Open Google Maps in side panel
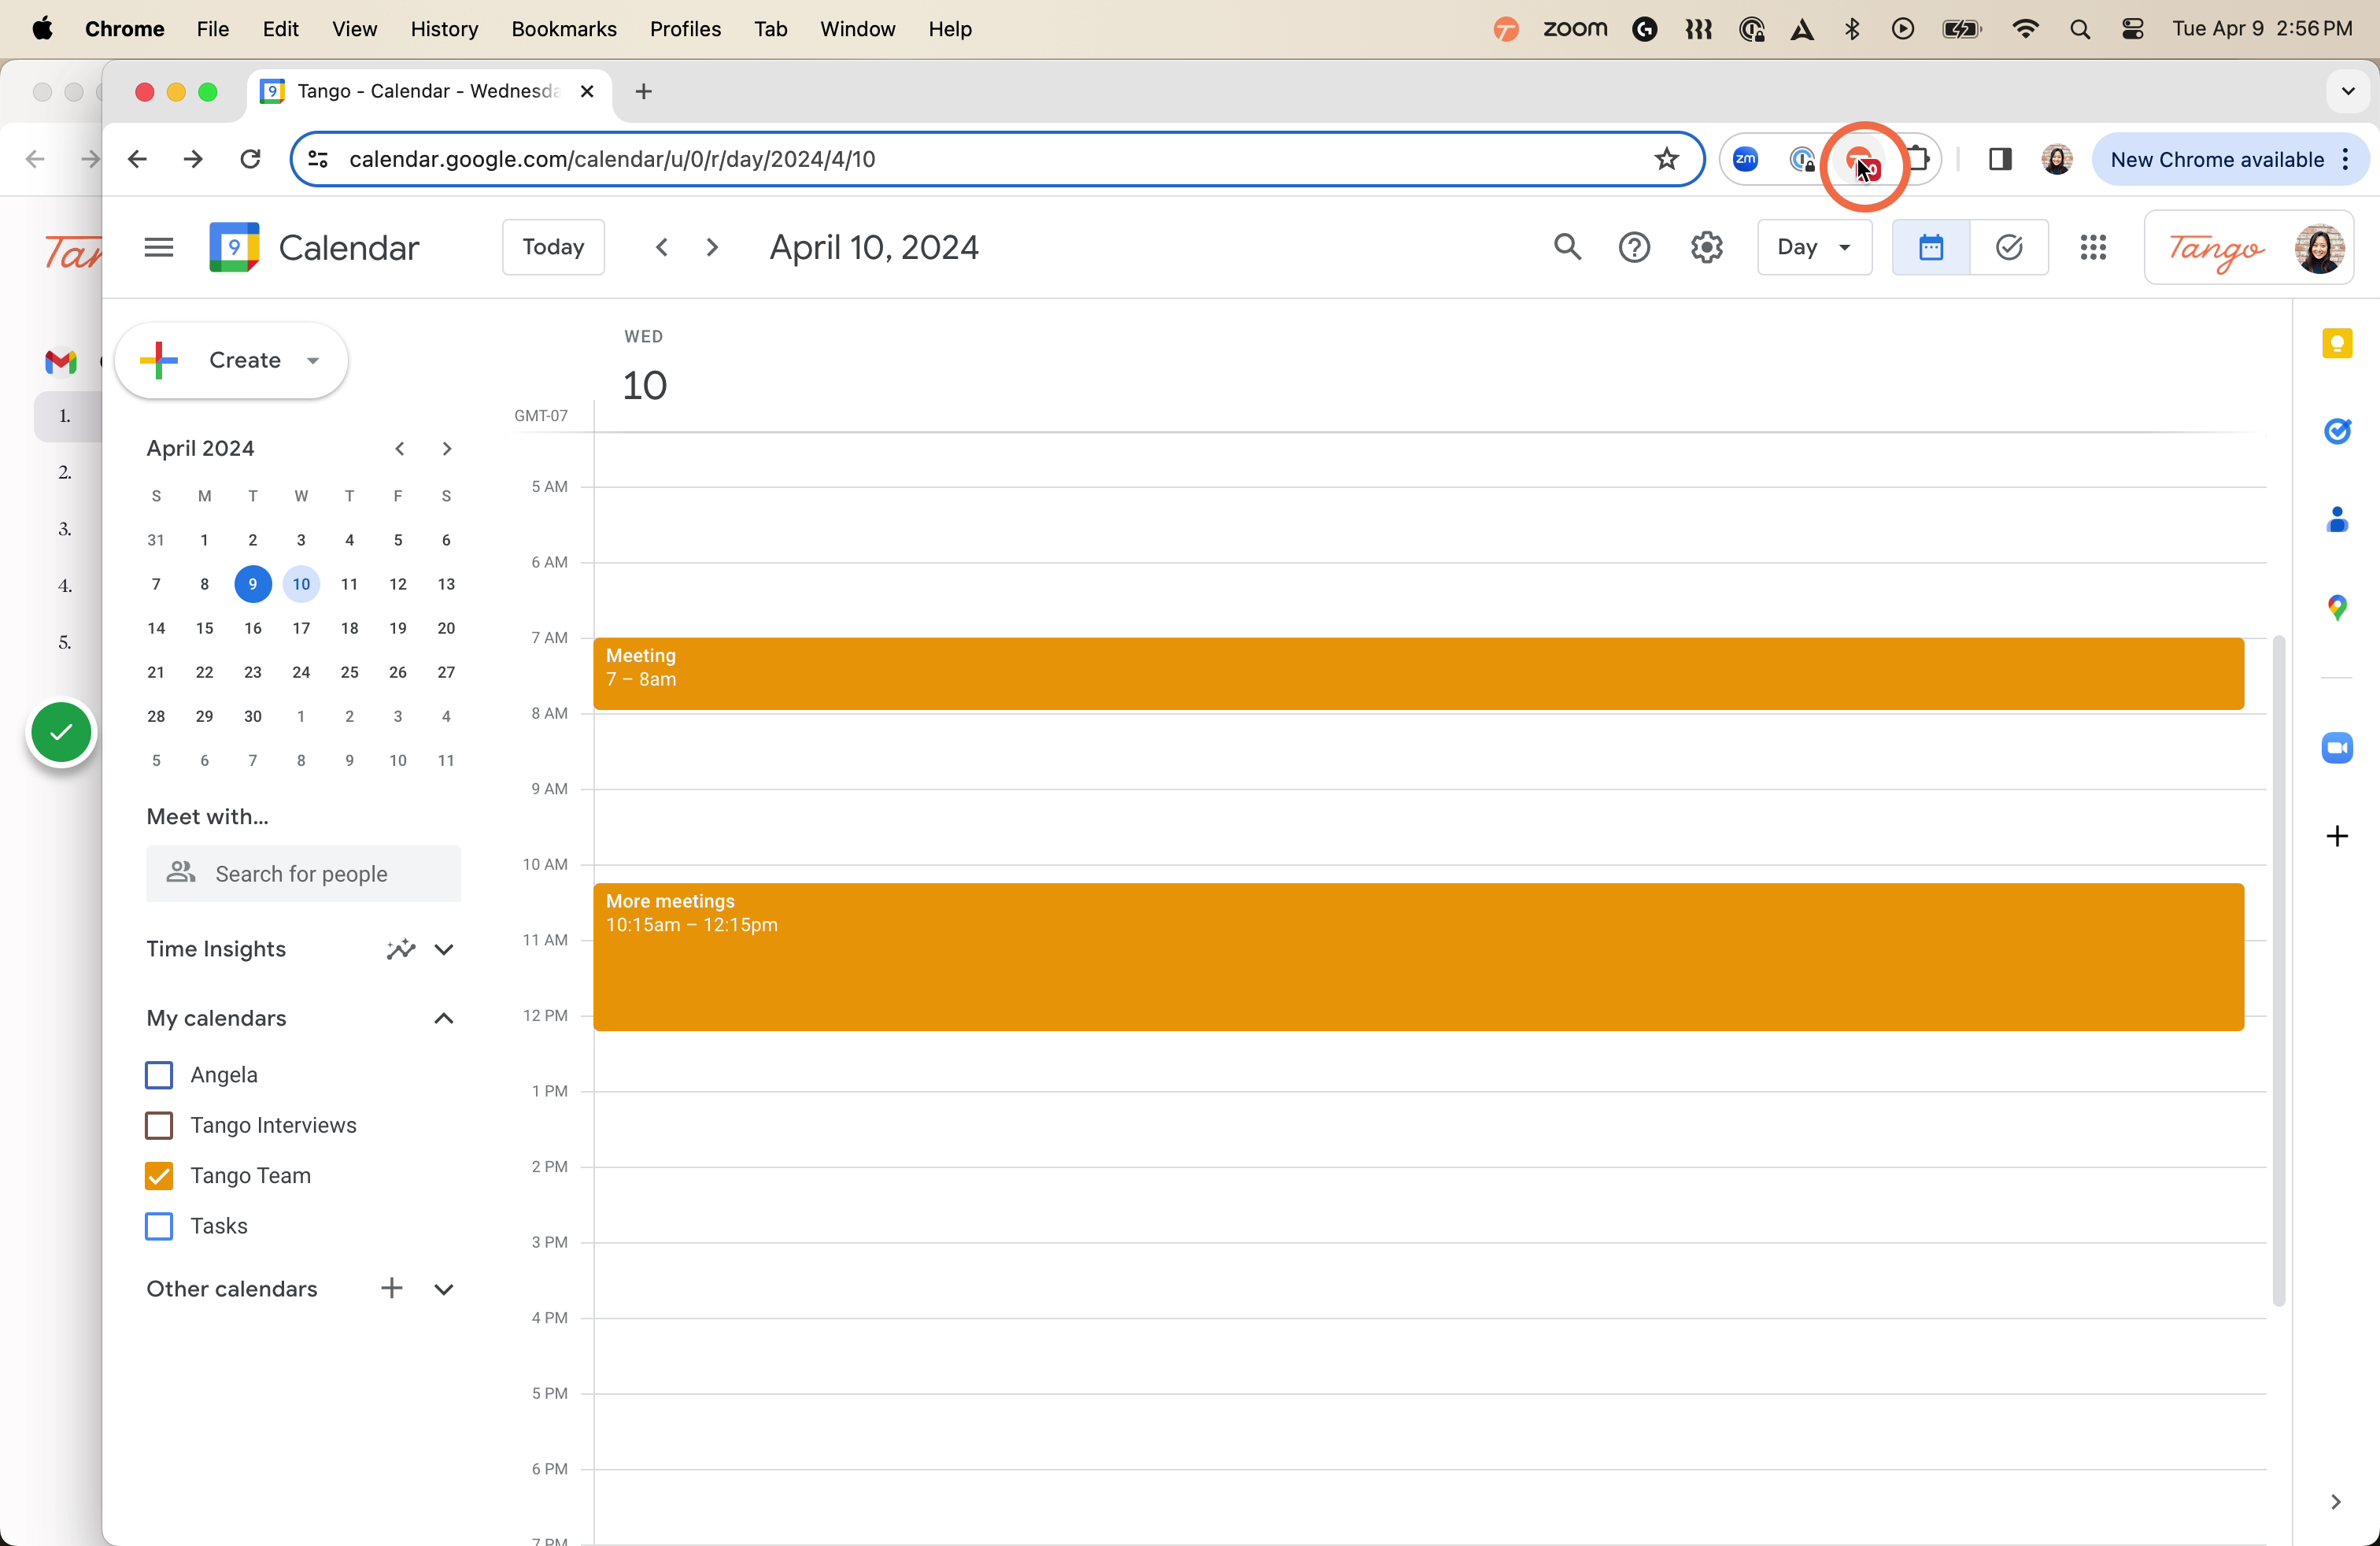Image resolution: width=2380 pixels, height=1546 pixels. pyautogui.click(x=2337, y=607)
